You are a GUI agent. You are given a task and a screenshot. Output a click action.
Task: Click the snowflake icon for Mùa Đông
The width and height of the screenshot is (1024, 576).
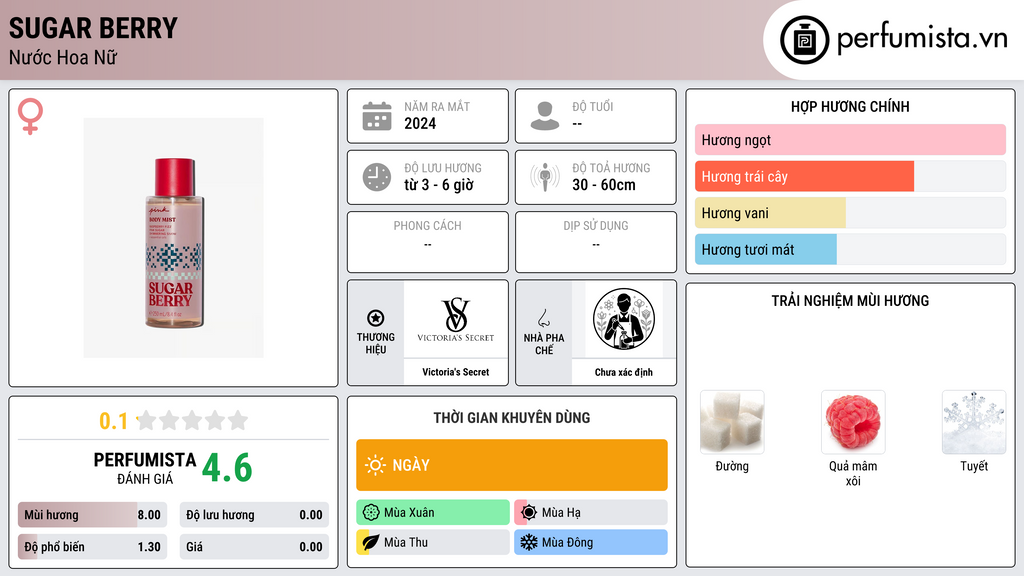pyautogui.click(x=529, y=542)
